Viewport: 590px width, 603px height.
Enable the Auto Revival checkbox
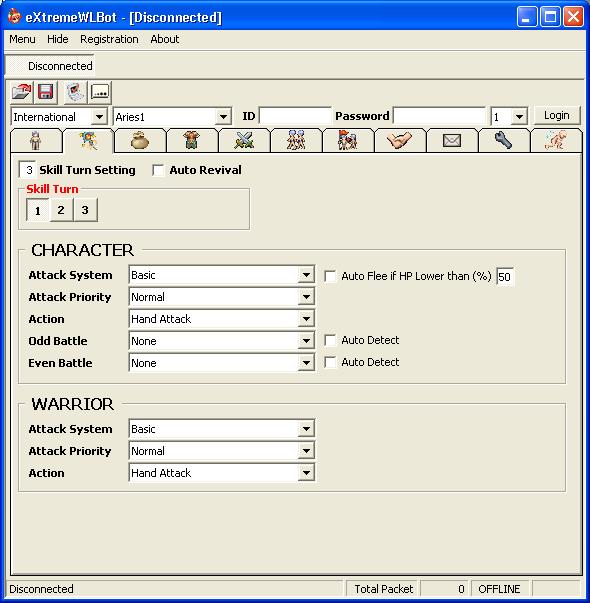(158, 170)
